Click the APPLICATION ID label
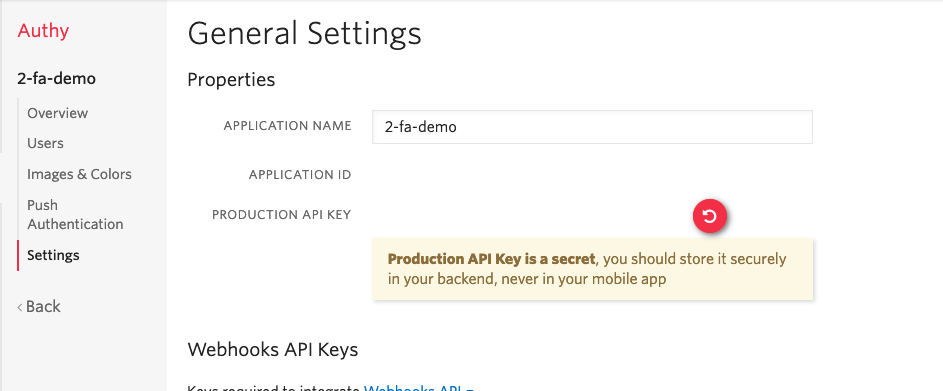 coord(300,175)
